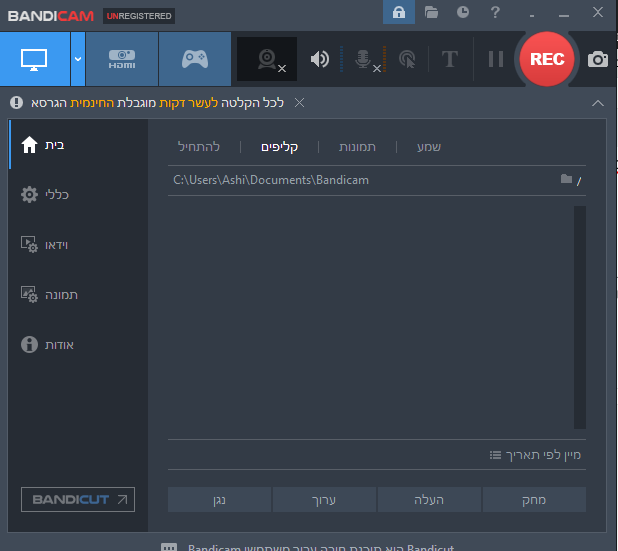The height and width of the screenshot is (551, 618).
Task: Toggle text overlay T icon
Action: click(x=450, y=59)
